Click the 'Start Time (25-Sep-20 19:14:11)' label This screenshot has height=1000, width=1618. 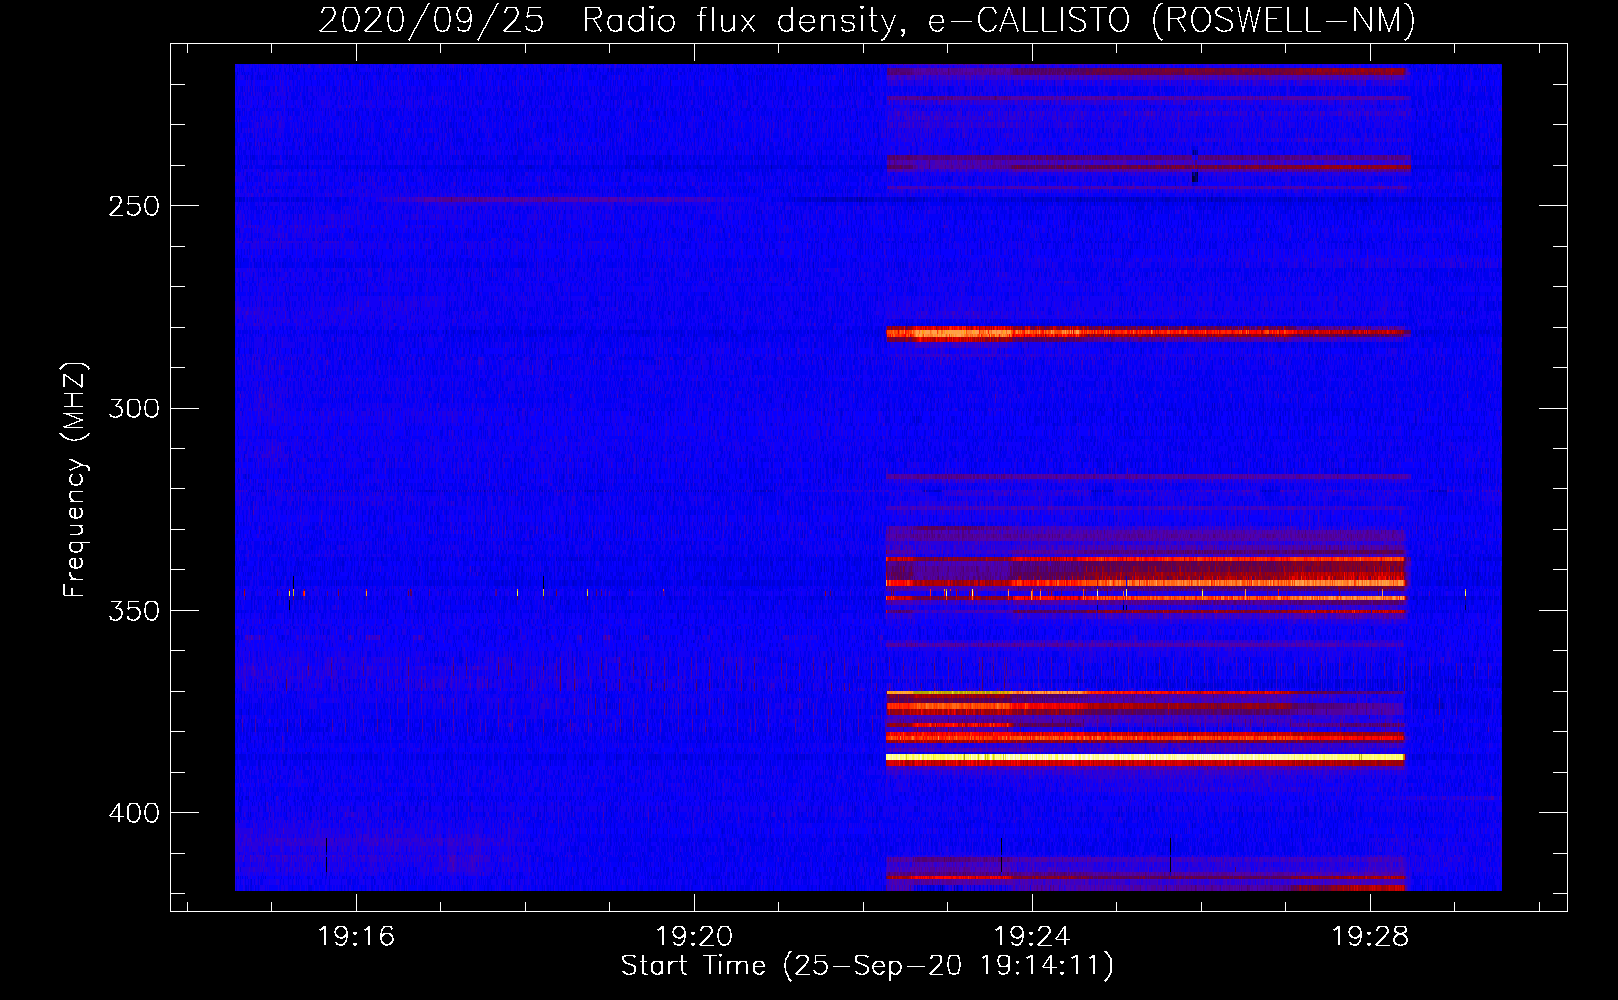tap(867, 966)
